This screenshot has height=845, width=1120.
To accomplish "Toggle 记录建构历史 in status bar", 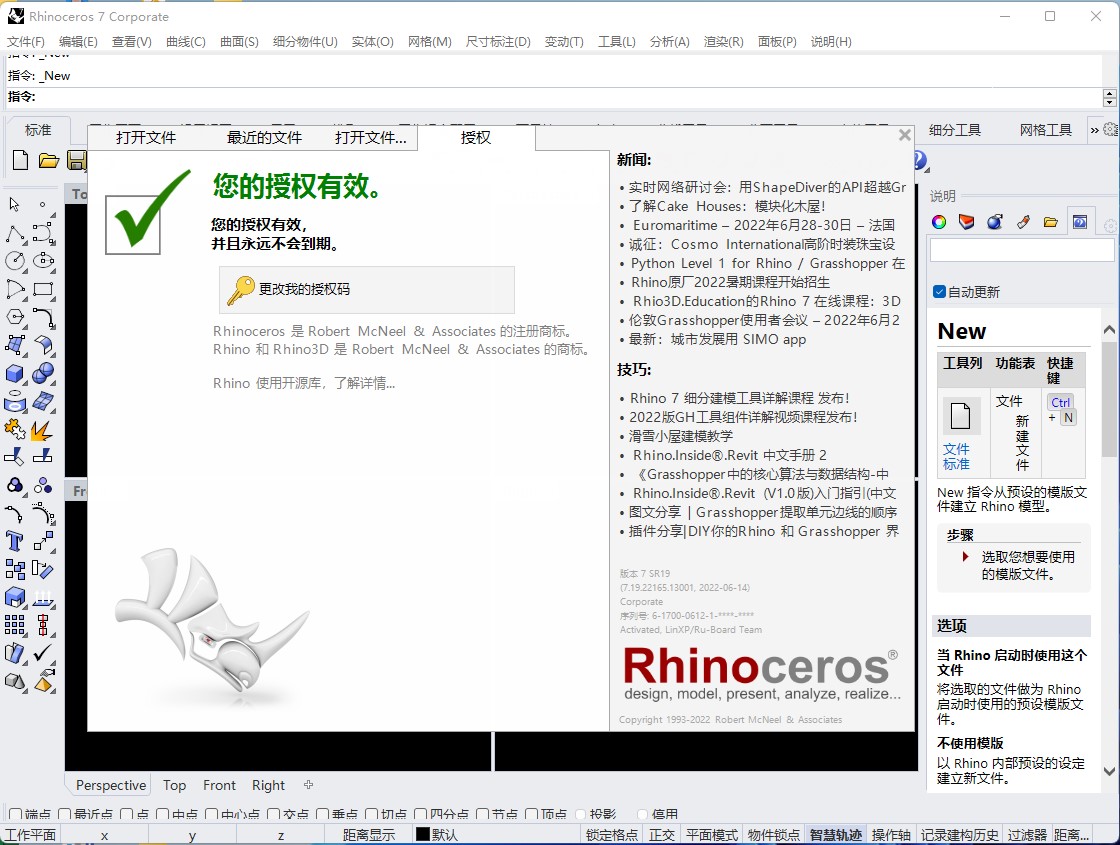I will pos(959,835).
